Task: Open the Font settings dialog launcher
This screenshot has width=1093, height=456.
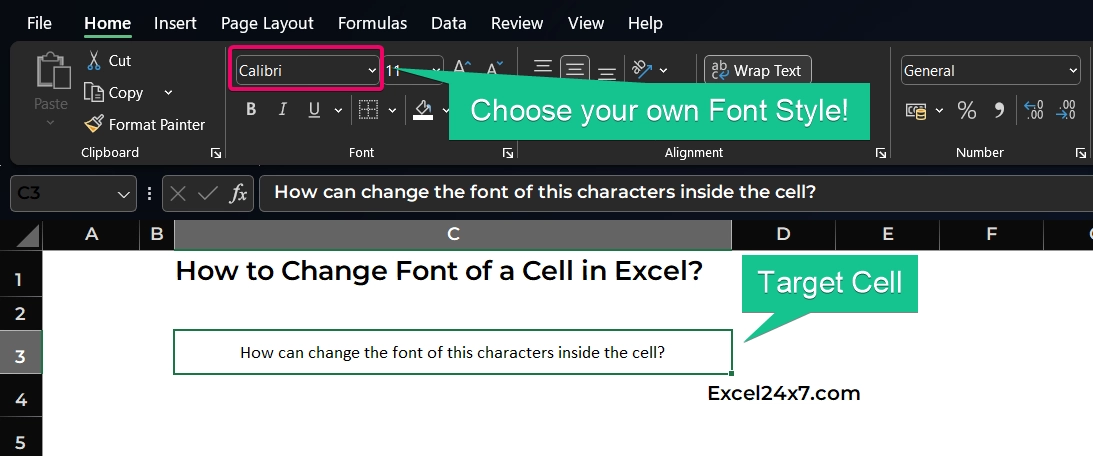Action: tap(507, 153)
